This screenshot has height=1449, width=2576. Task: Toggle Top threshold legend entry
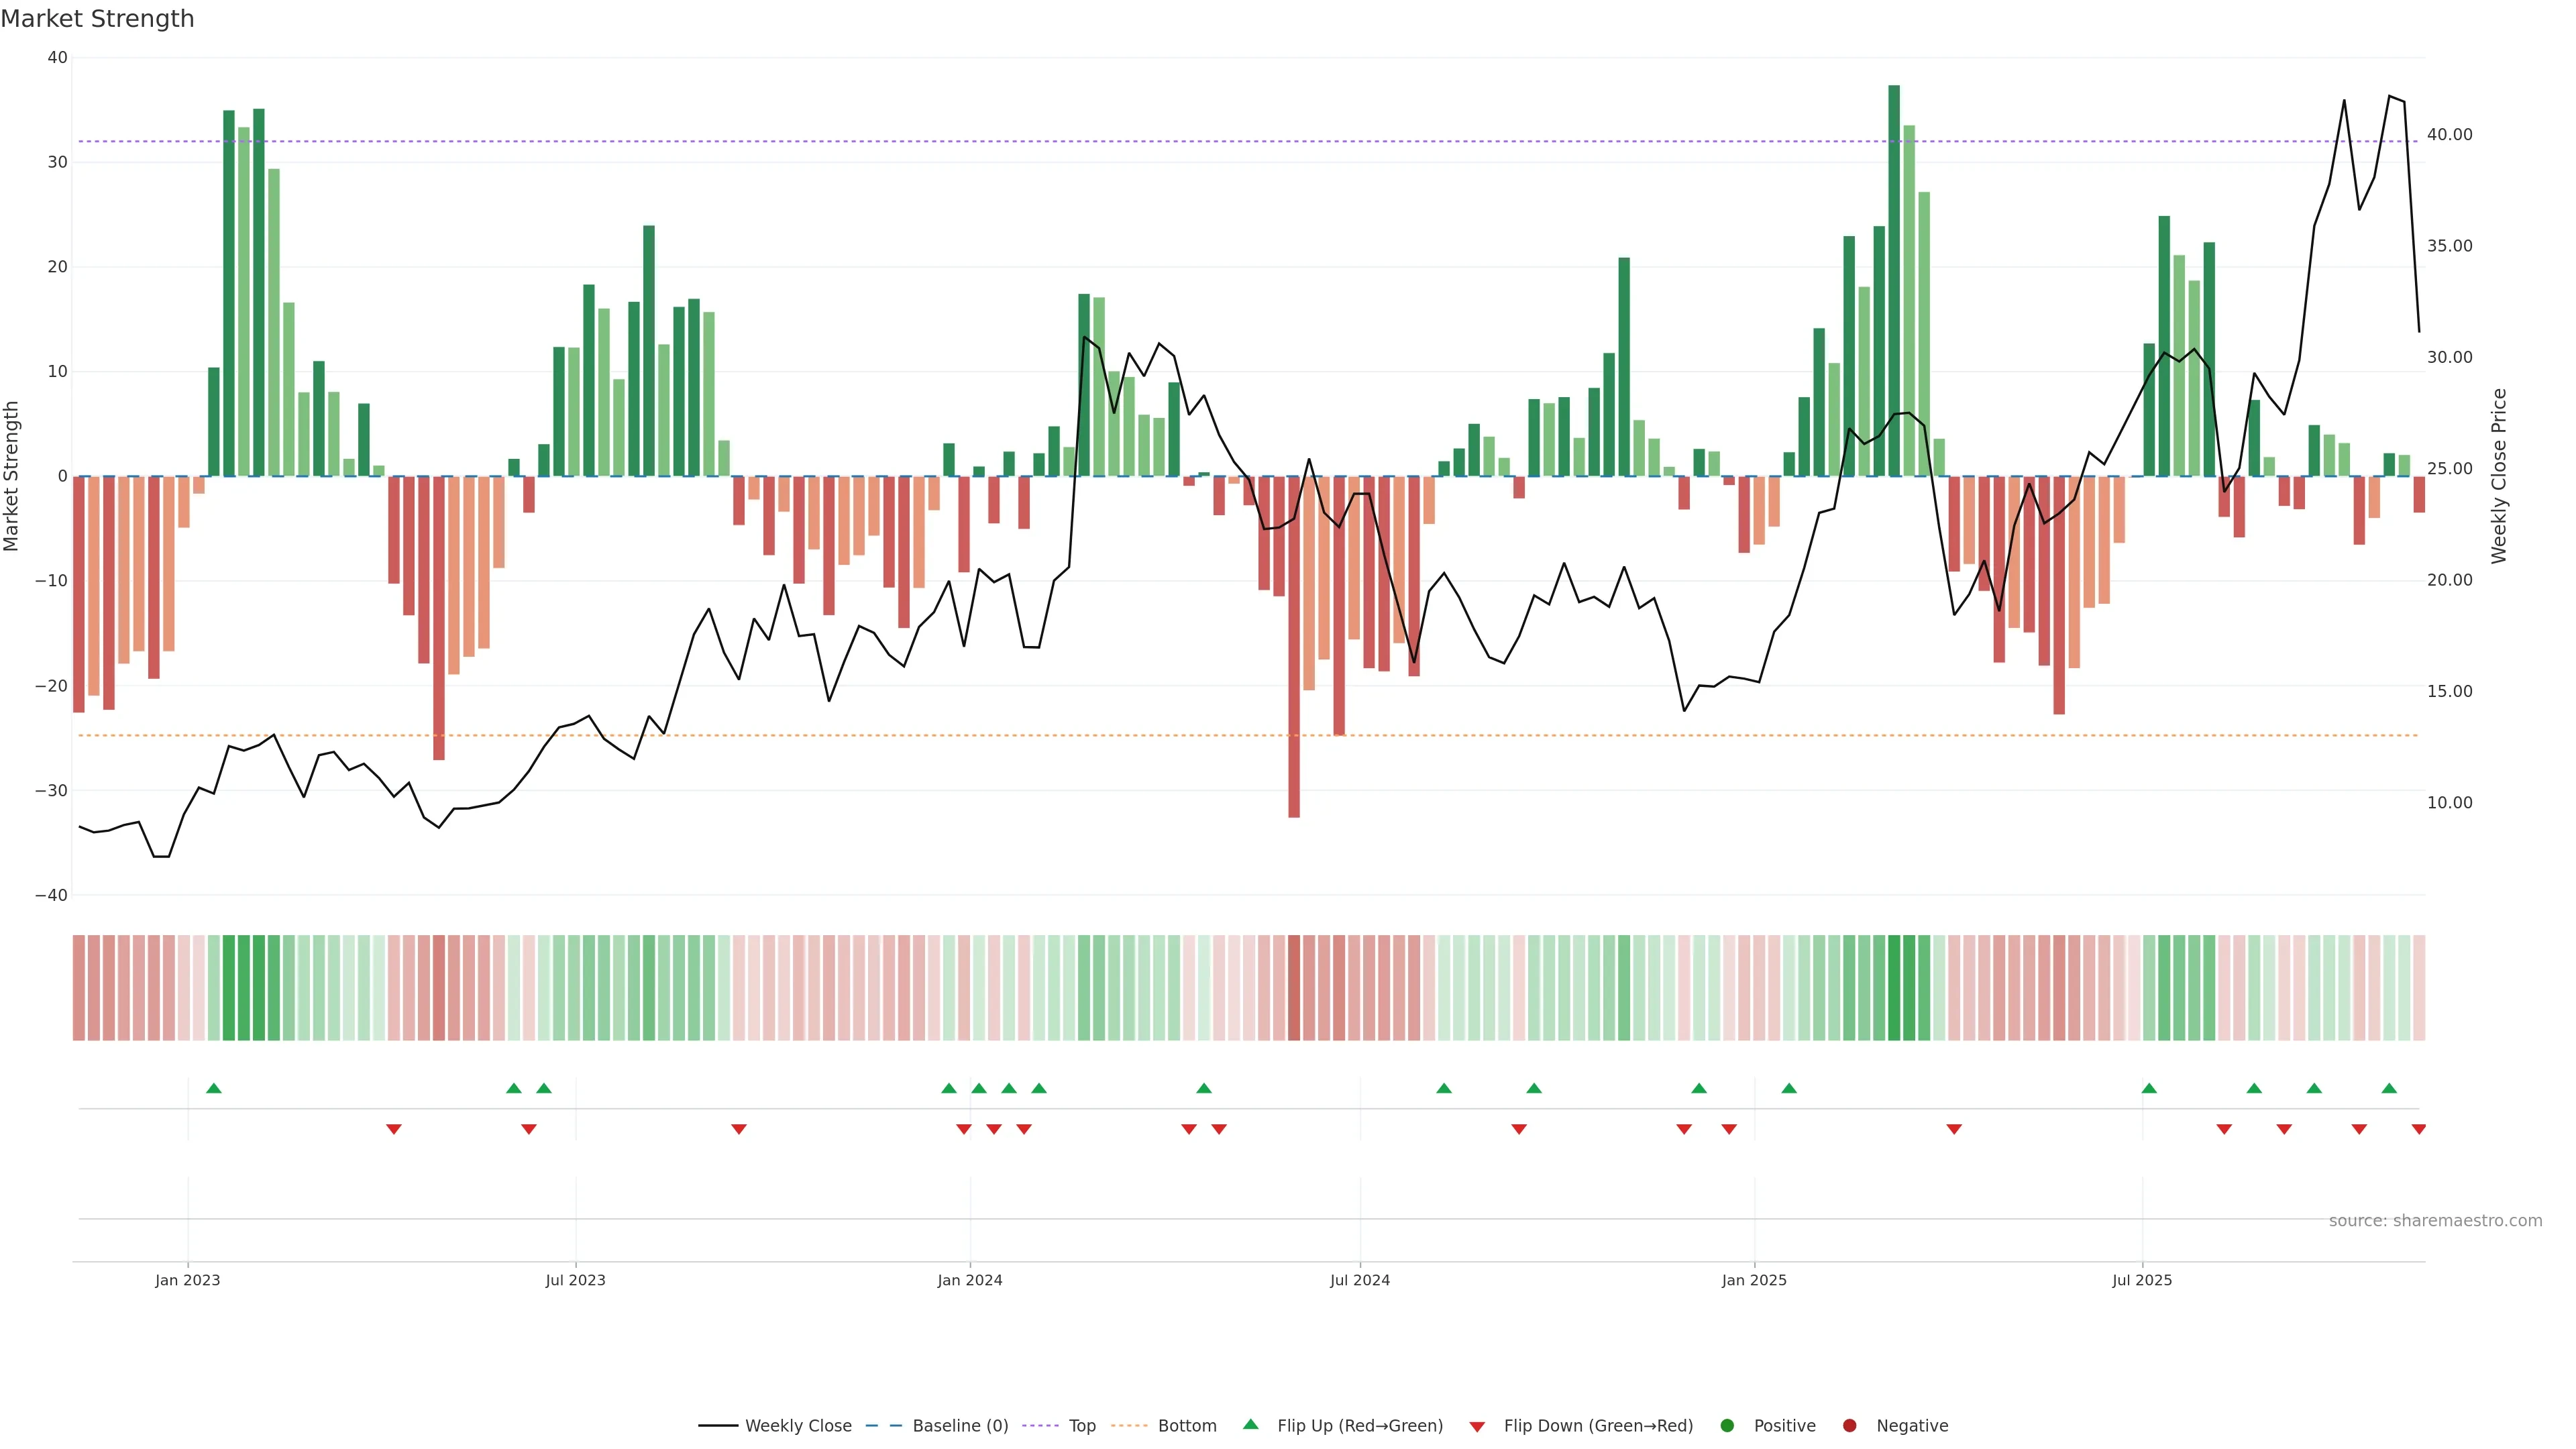[x=1081, y=1426]
